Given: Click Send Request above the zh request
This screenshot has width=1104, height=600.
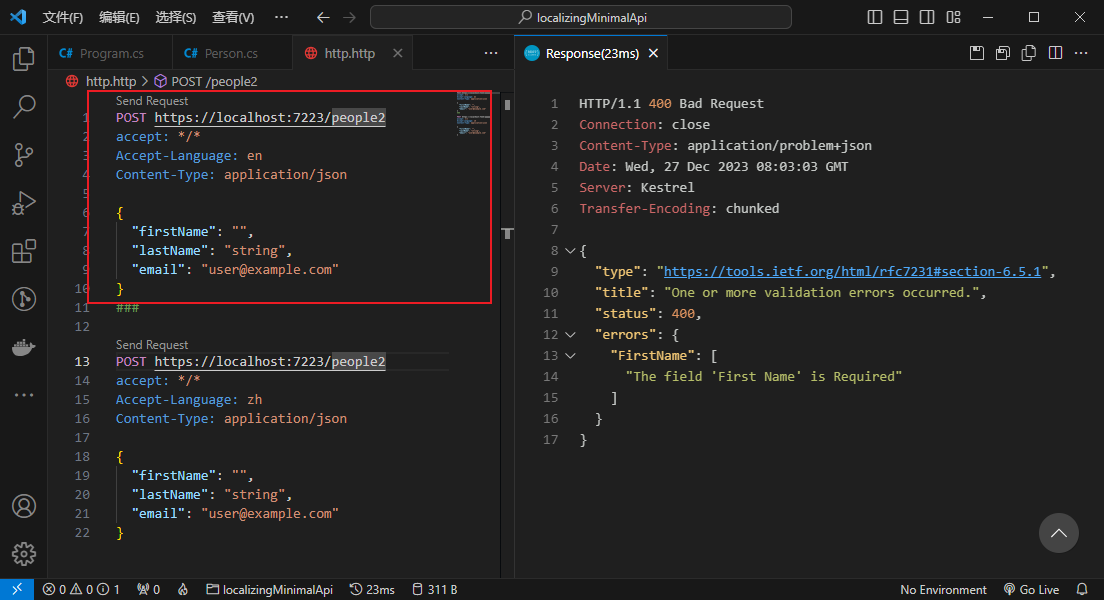Looking at the screenshot, I should point(152,345).
